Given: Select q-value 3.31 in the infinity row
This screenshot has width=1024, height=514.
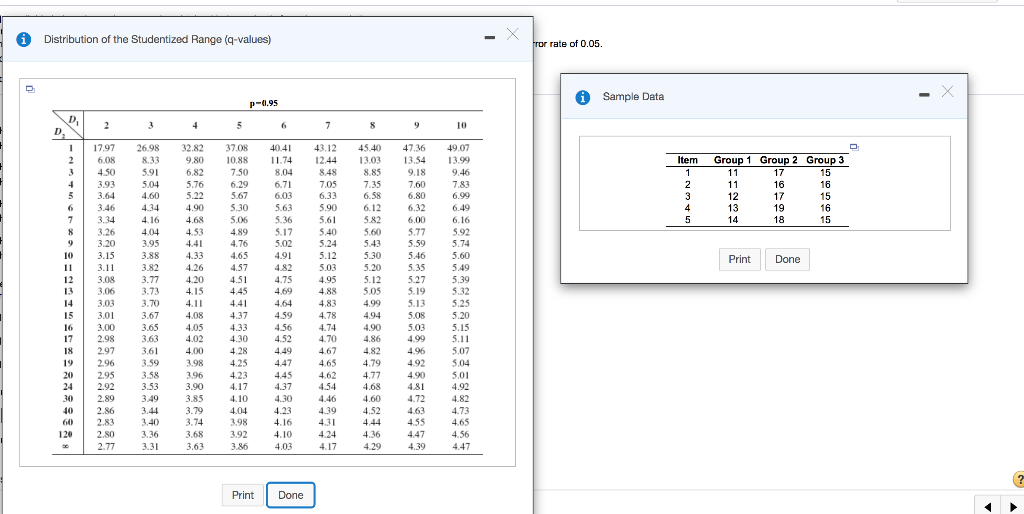Looking at the screenshot, I should tap(150, 447).
